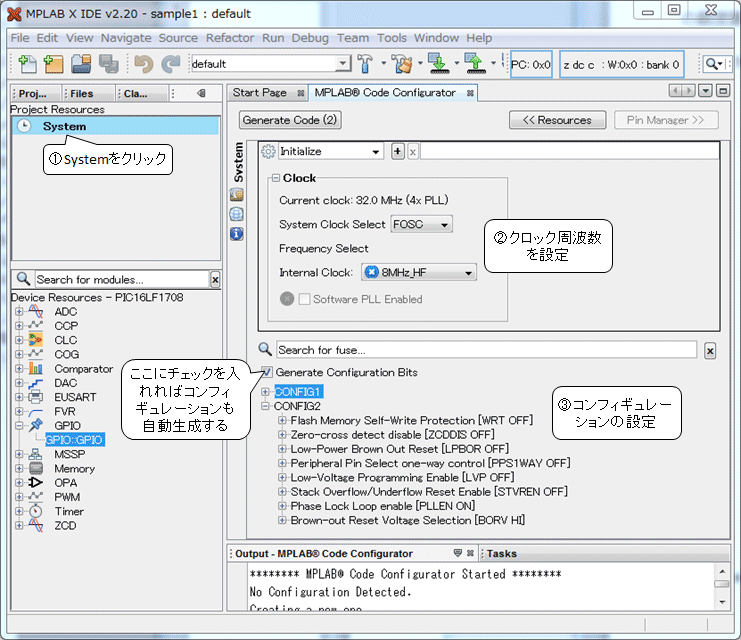Toggle Software PLL Enabled checkbox

click(x=304, y=299)
